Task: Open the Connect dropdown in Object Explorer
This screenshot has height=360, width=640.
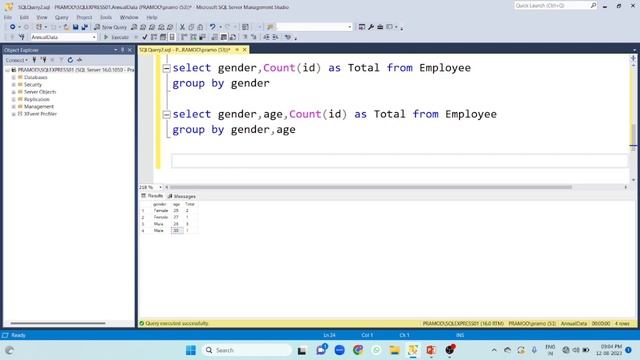Action: 17,60
